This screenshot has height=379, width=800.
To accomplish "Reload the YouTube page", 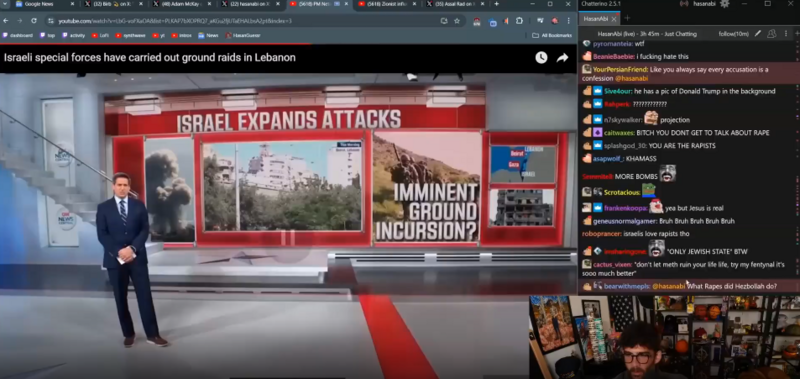I will 34,21.
